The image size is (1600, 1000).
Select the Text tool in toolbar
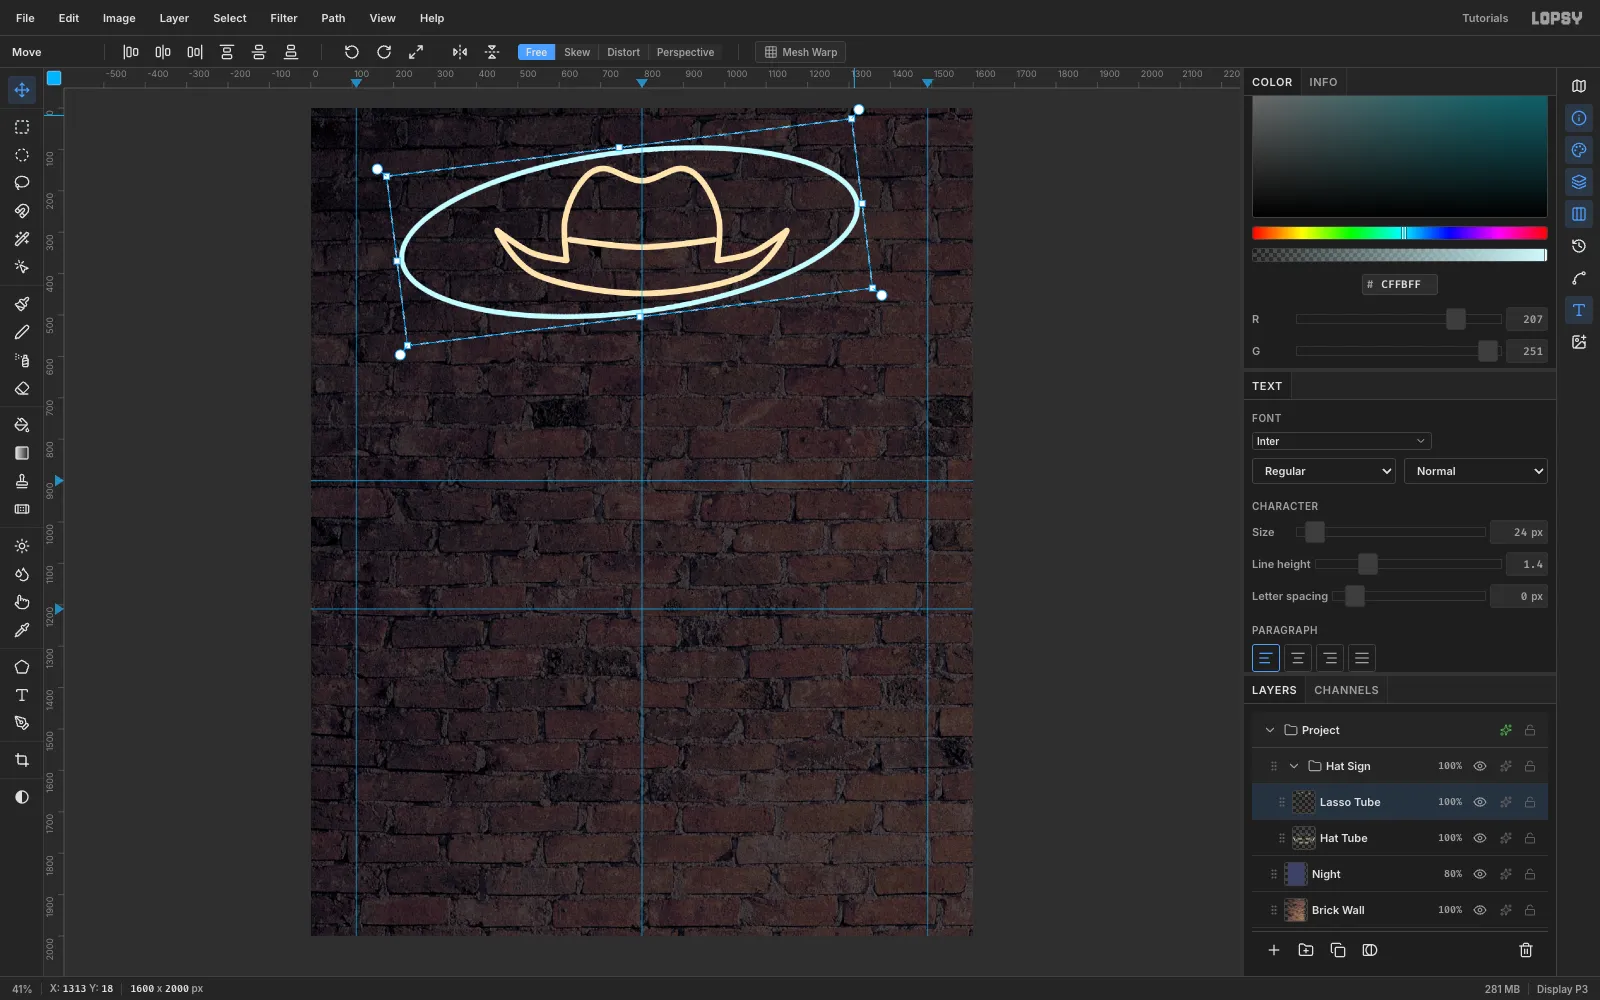22,695
